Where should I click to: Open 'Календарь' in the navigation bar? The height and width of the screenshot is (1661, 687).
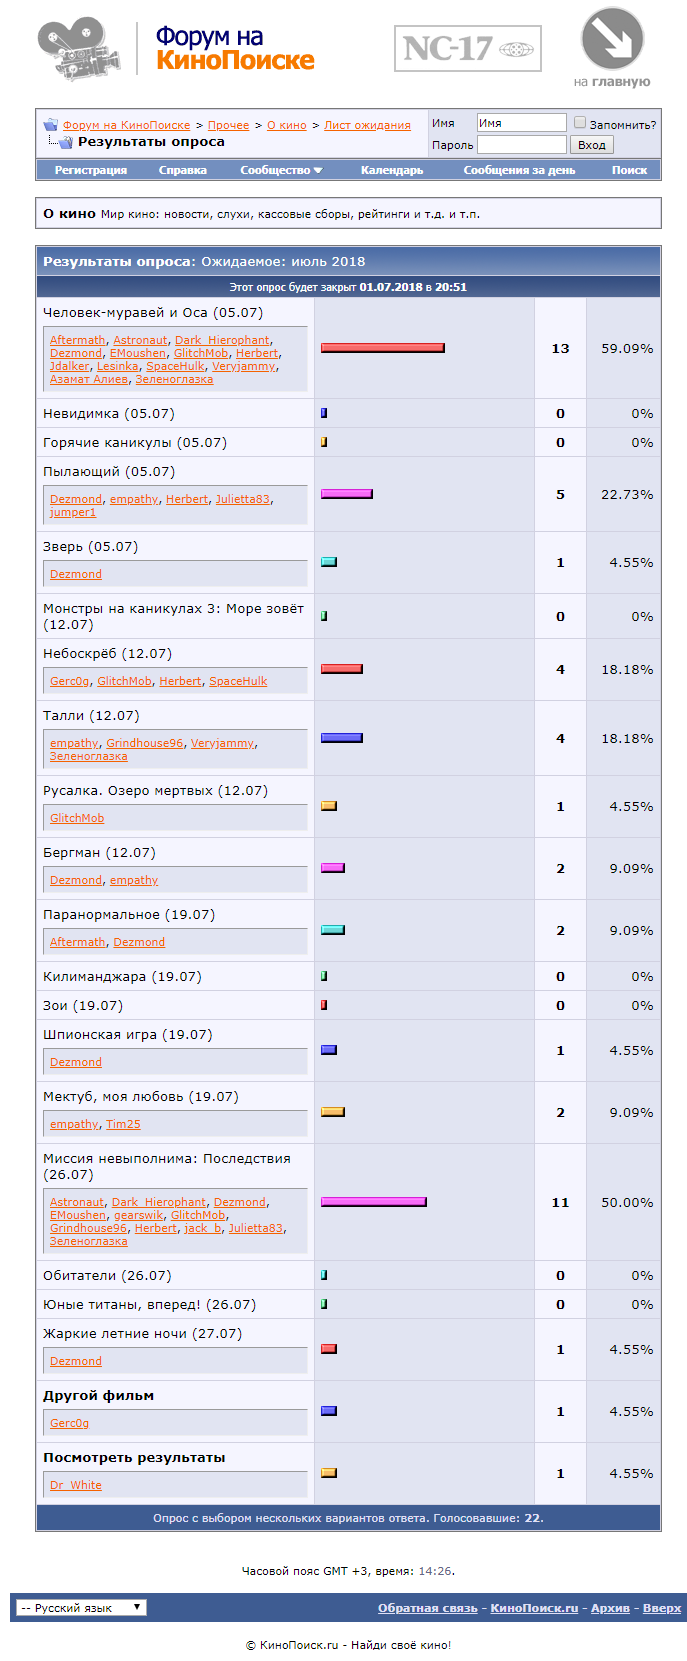tap(392, 170)
